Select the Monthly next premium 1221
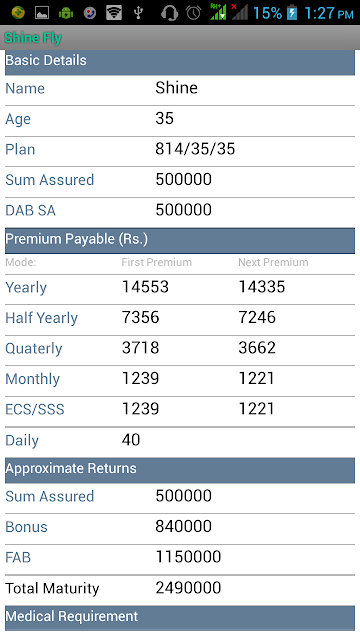The width and height of the screenshot is (360, 640). click(257, 378)
